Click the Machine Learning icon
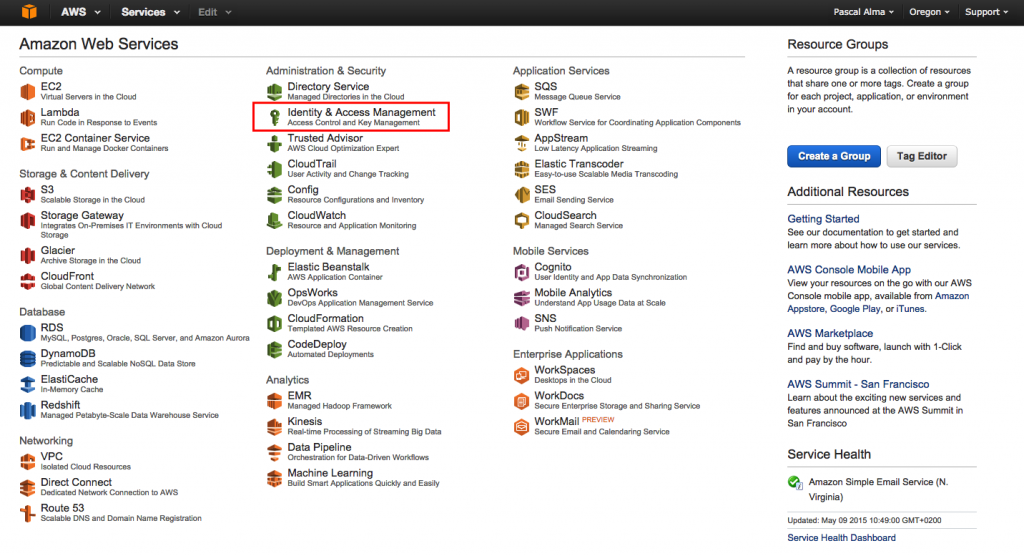This screenshot has height=556, width=1024. pyautogui.click(x=274, y=478)
